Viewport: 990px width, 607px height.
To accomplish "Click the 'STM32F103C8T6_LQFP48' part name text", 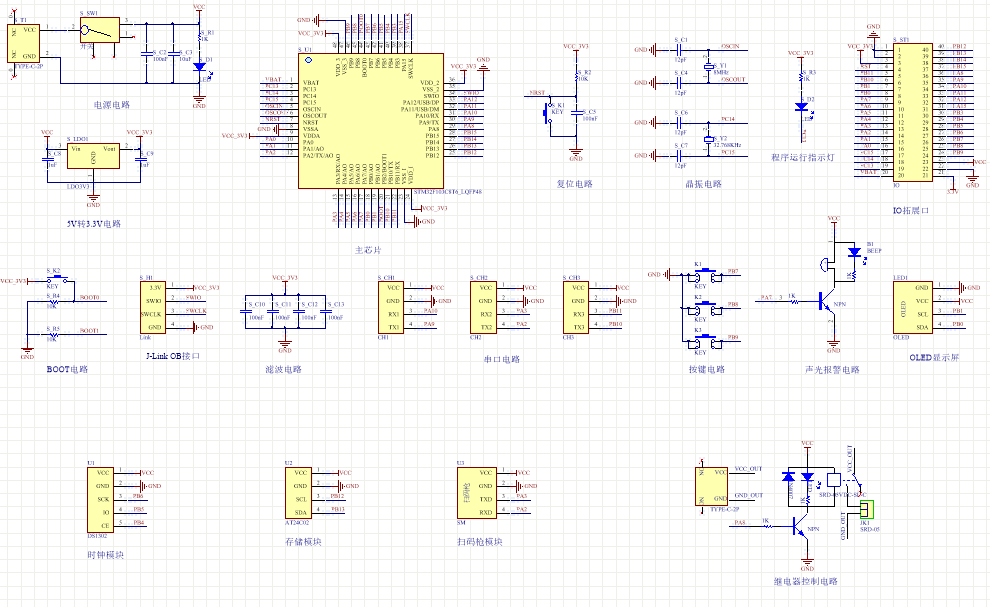I will (448, 191).
